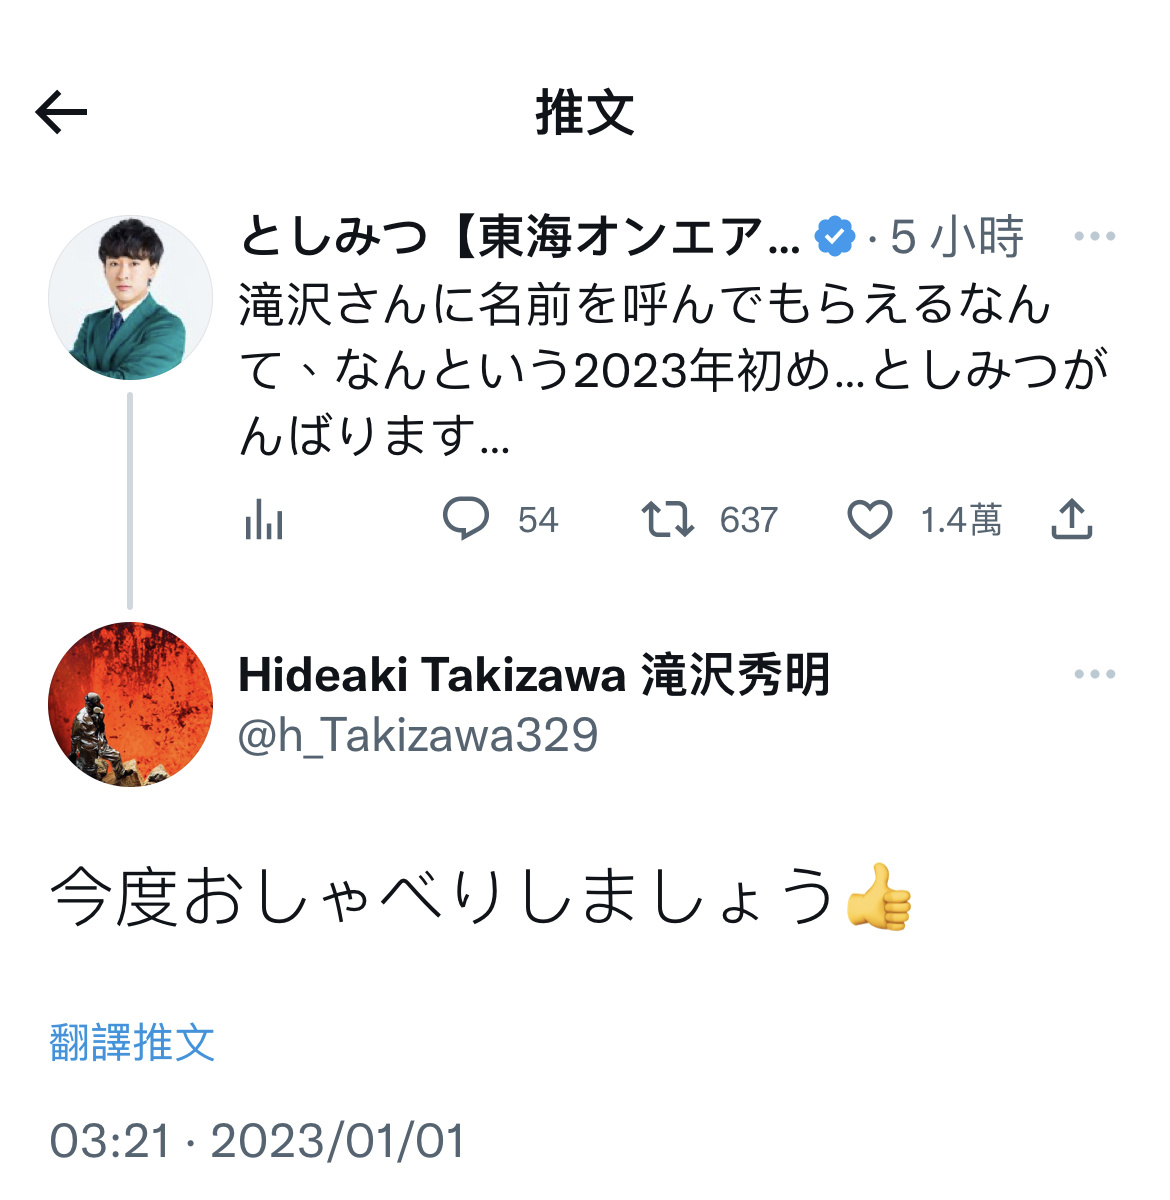Click the 翻譯推文 translate link
1170x1200 pixels.
[x=132, y=1042]
